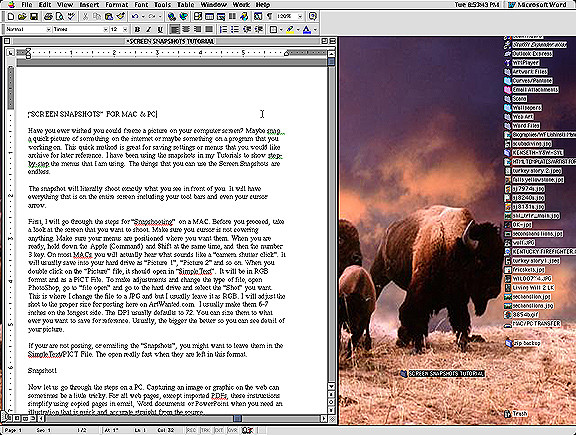576x435 pixels.
Task: Toggle OVR overtype mode in status bar
Action: coord(232,430)
